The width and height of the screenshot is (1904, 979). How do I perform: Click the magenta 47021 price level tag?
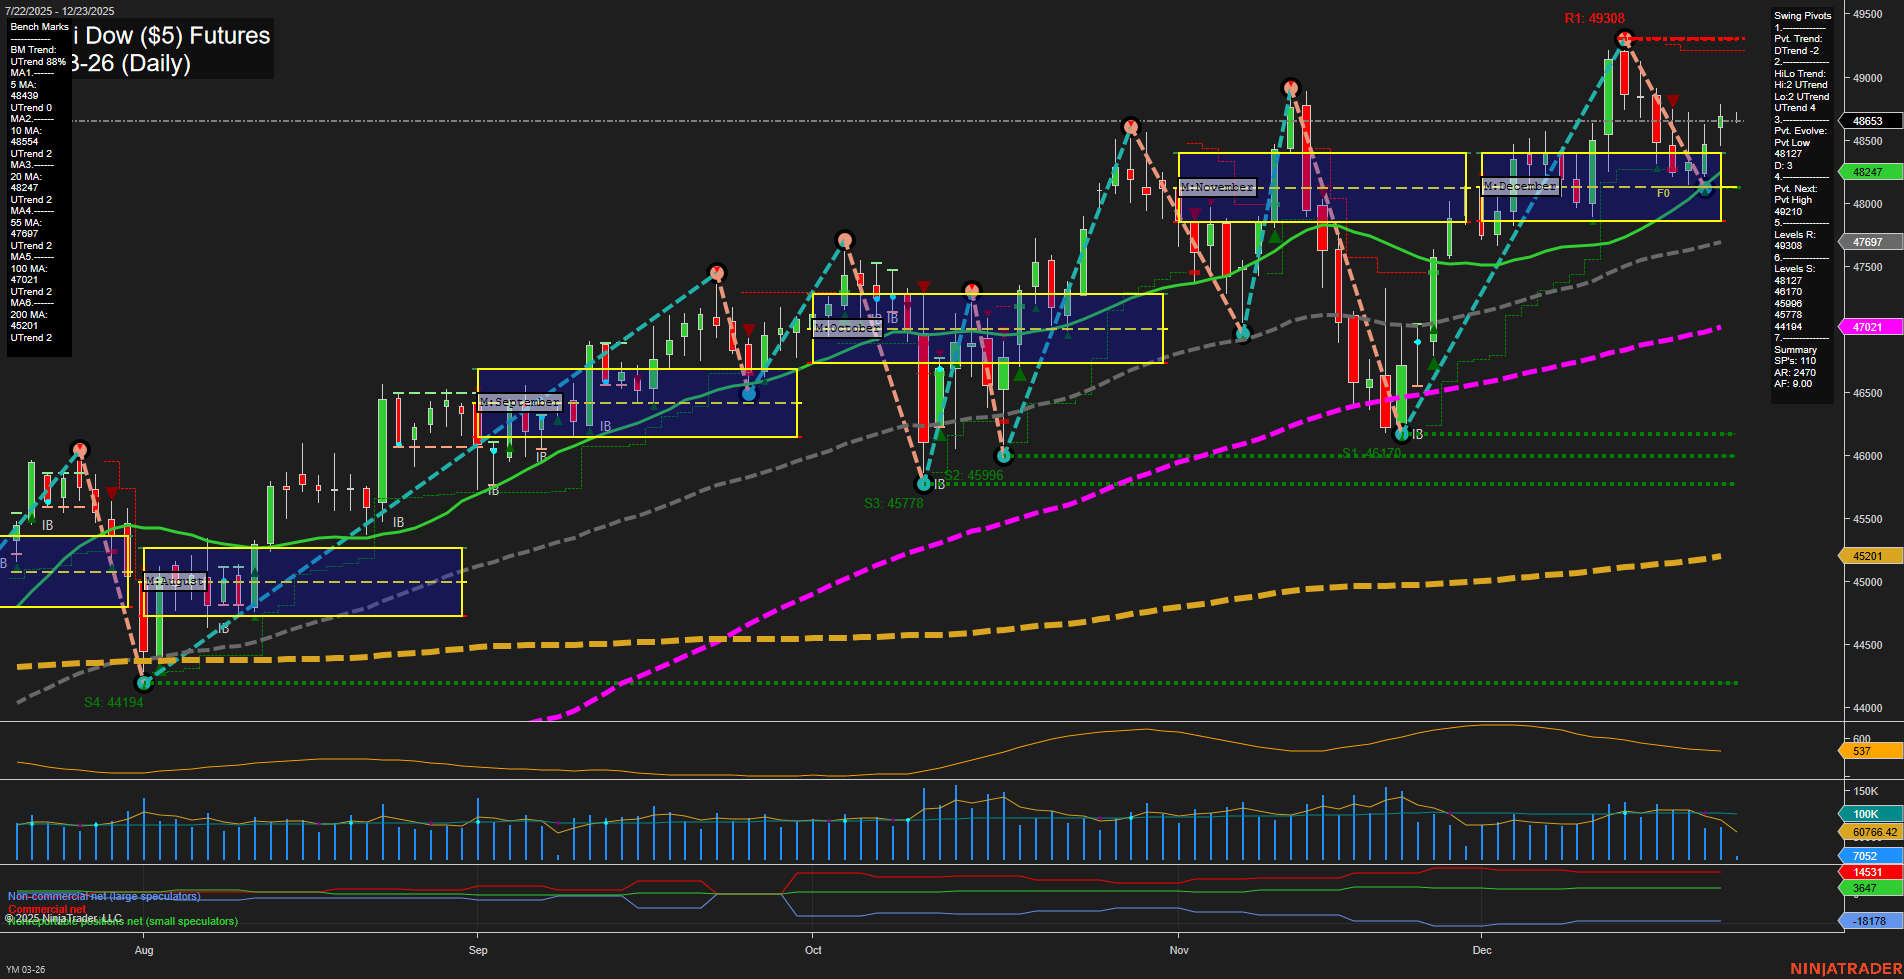pos(1868,327)
